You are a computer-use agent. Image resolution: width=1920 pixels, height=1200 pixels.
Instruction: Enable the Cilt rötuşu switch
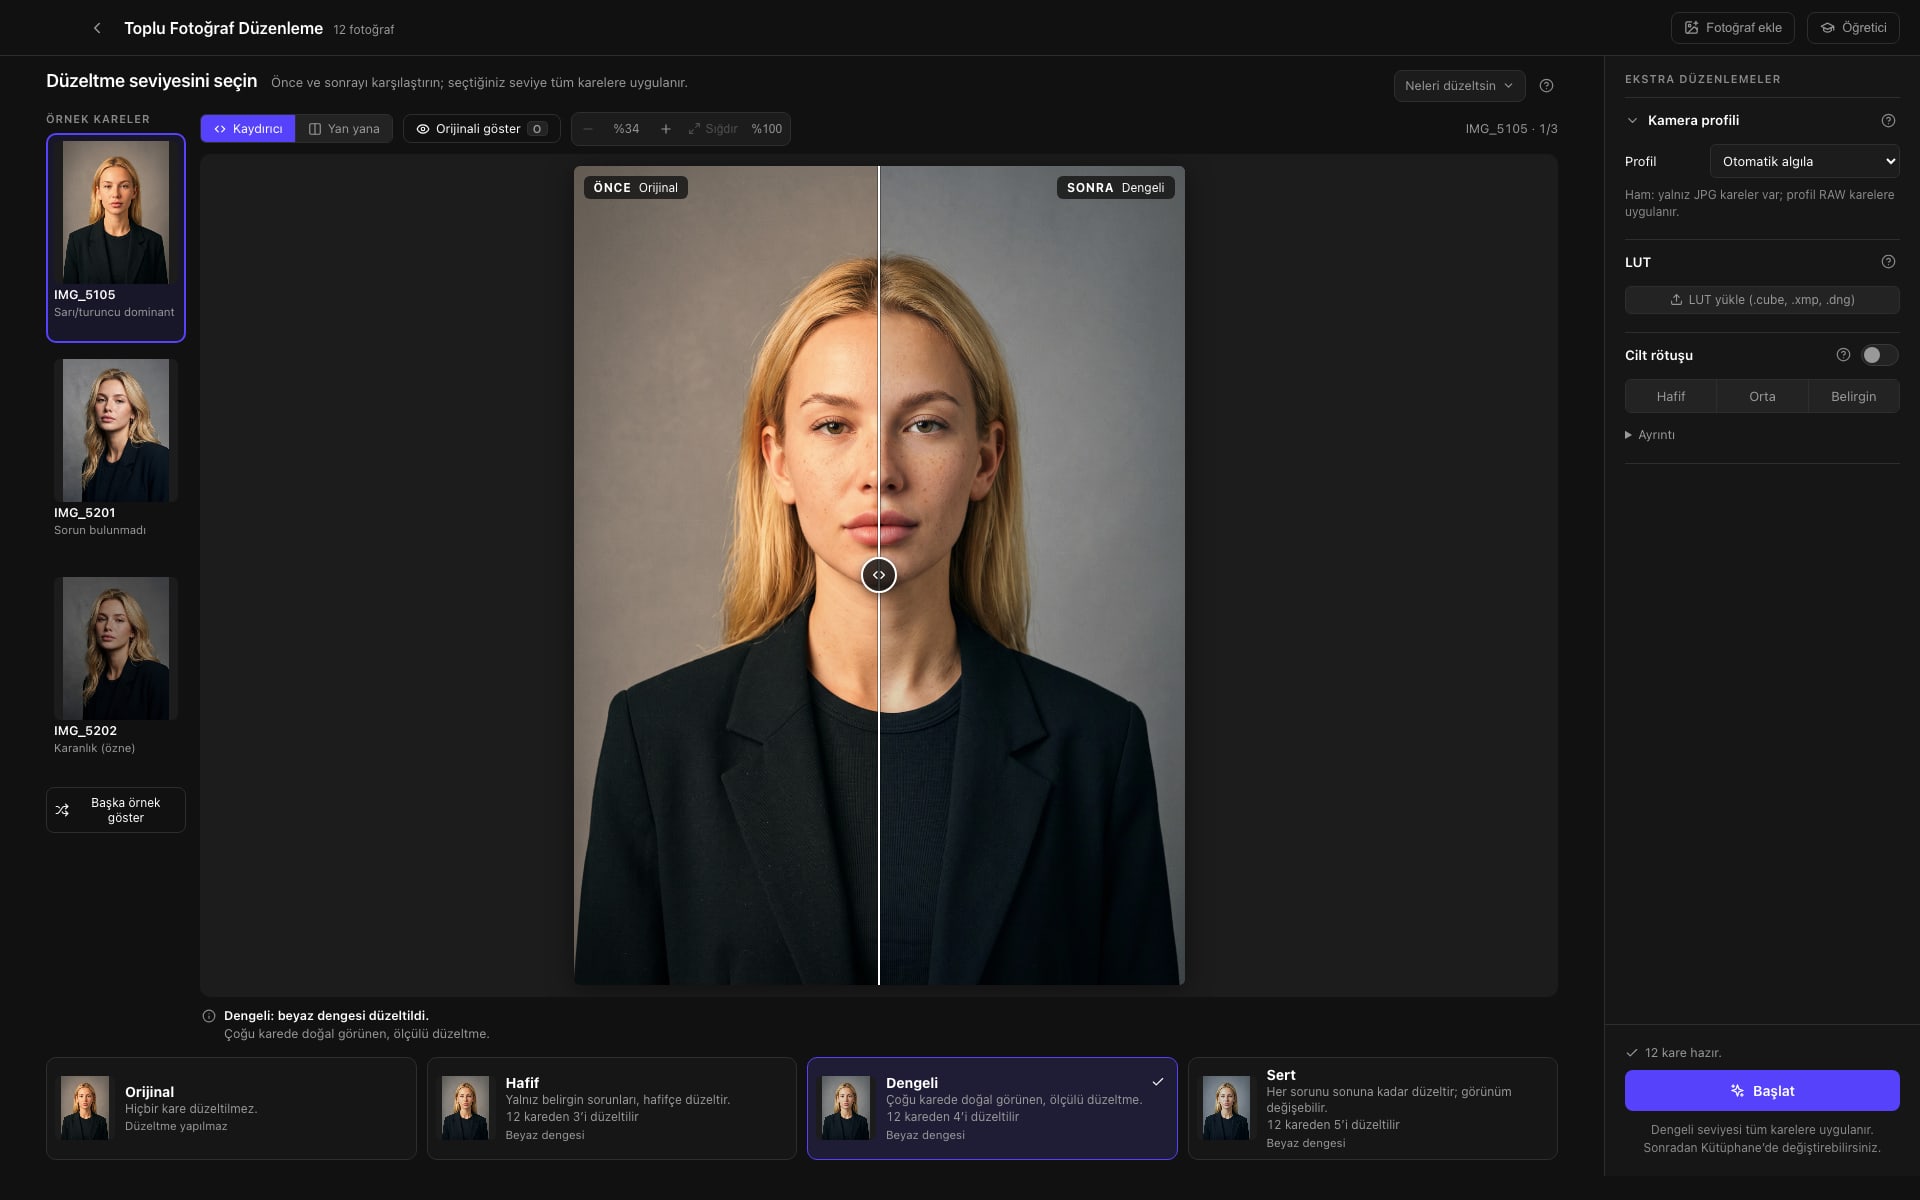(x=1879, y=355)
